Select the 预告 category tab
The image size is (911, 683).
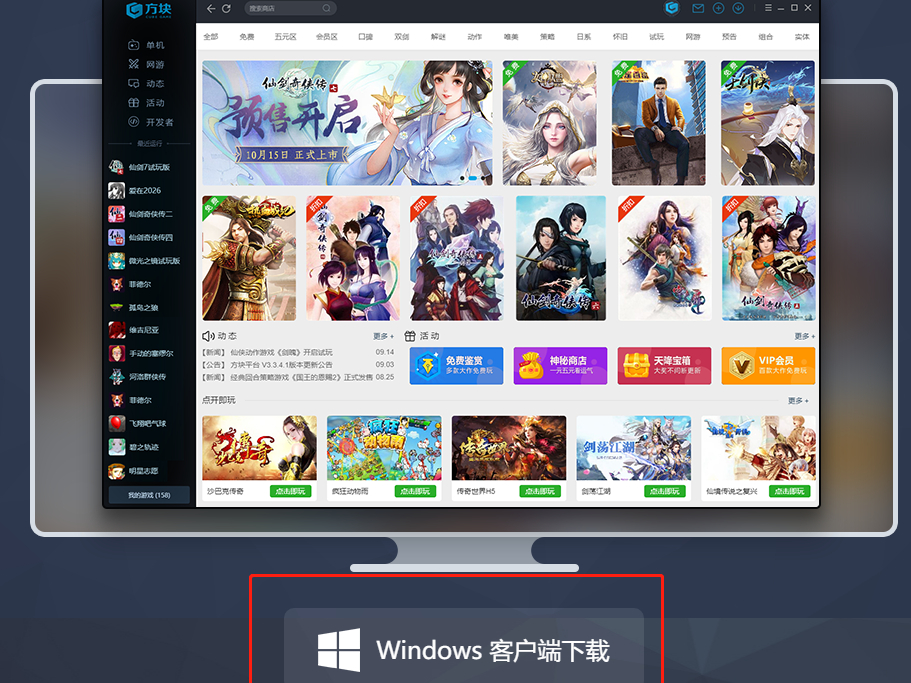point(729,37)
